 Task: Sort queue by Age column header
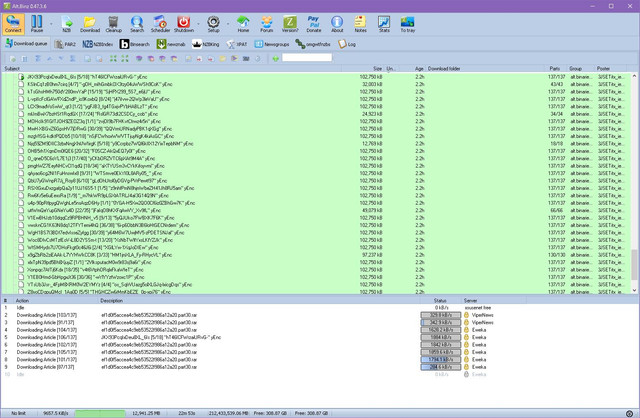413,69
